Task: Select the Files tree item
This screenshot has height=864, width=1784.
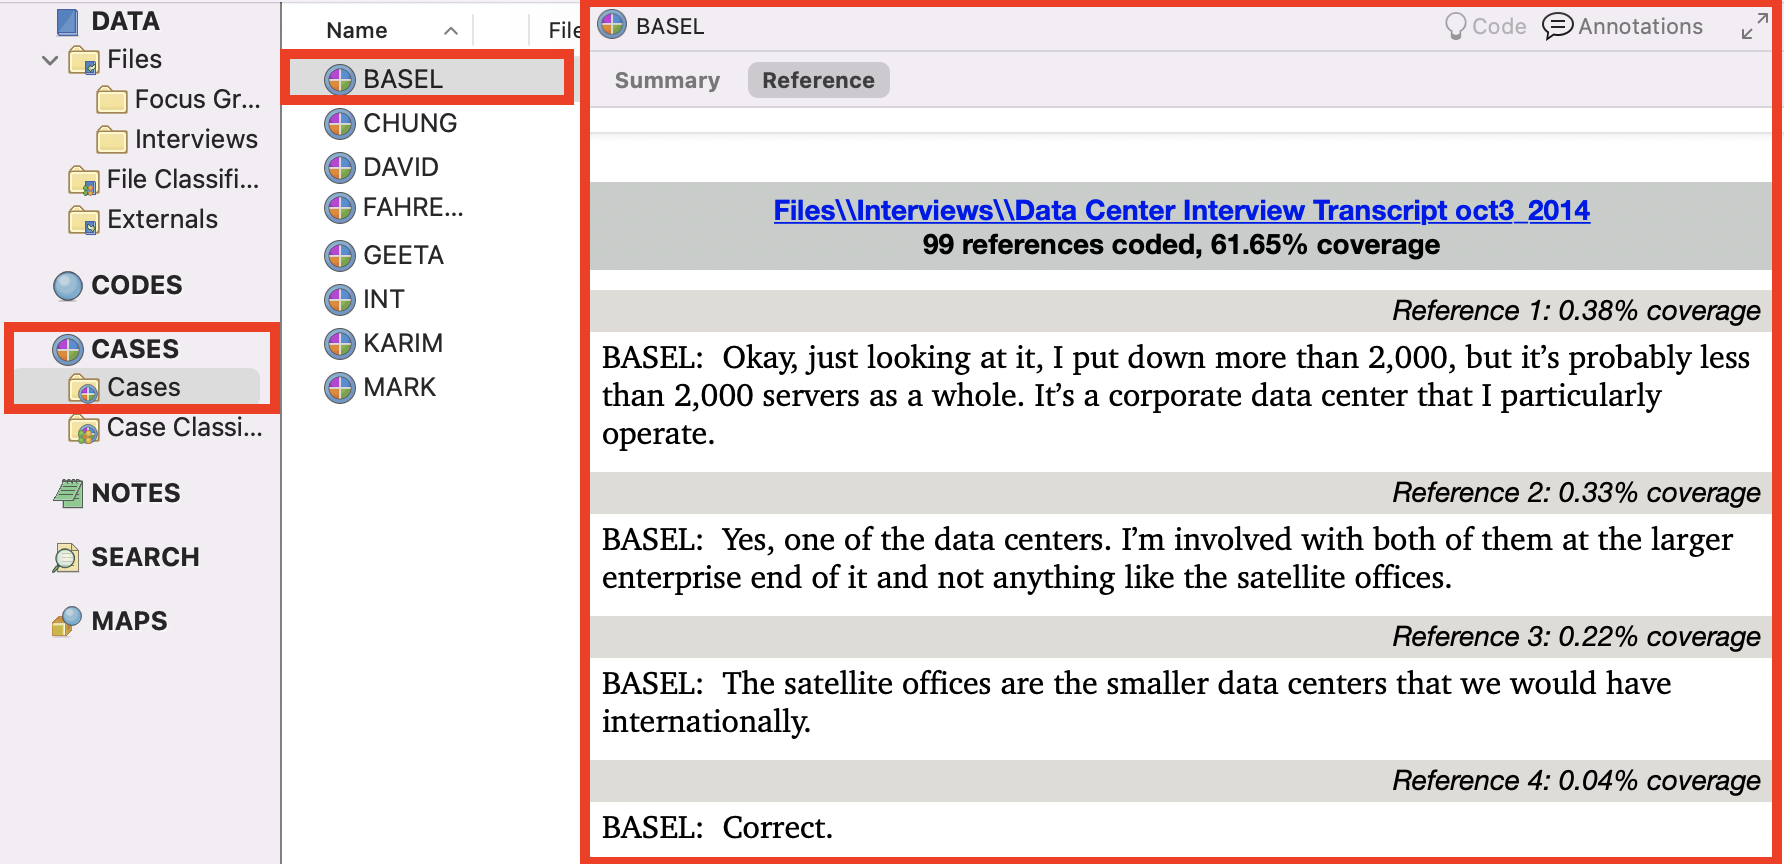Action: (134, 60)
